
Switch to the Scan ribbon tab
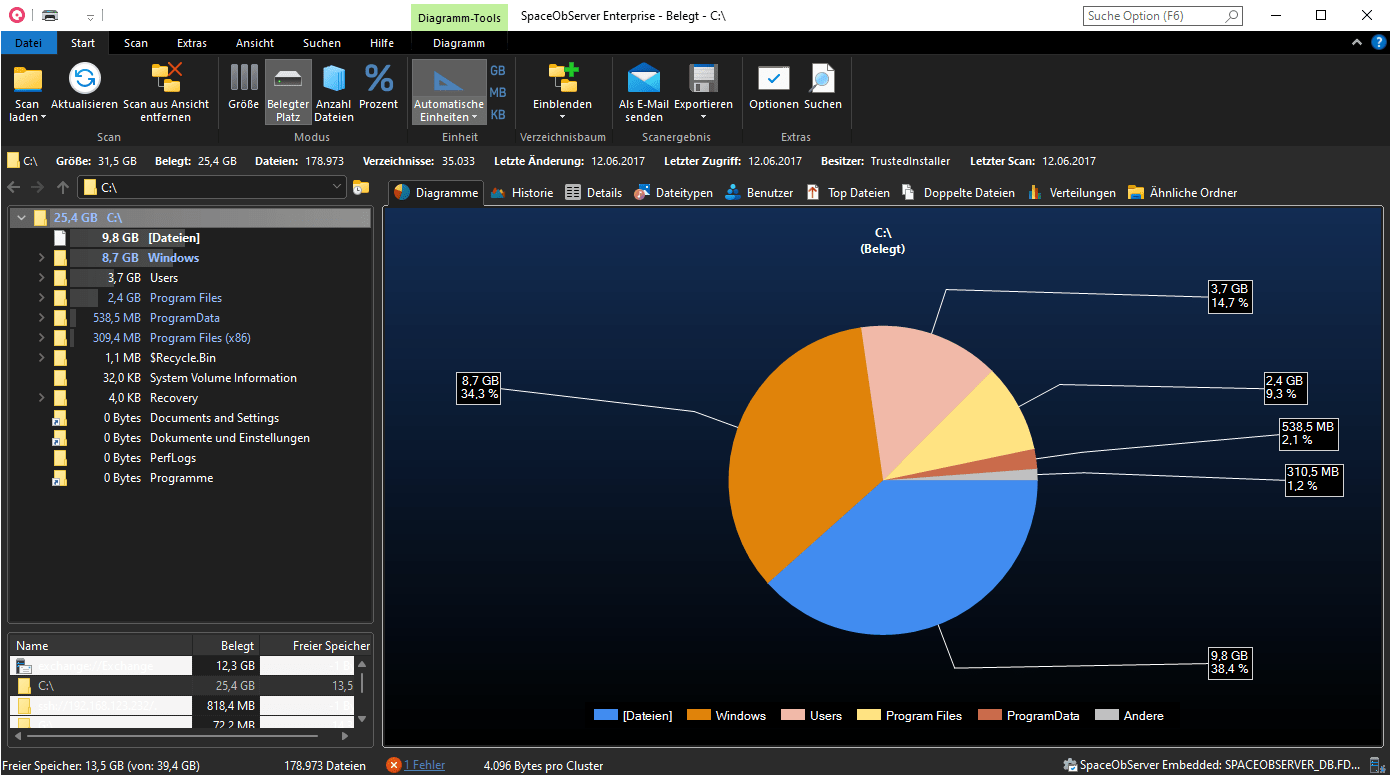[x=136, y=43]
